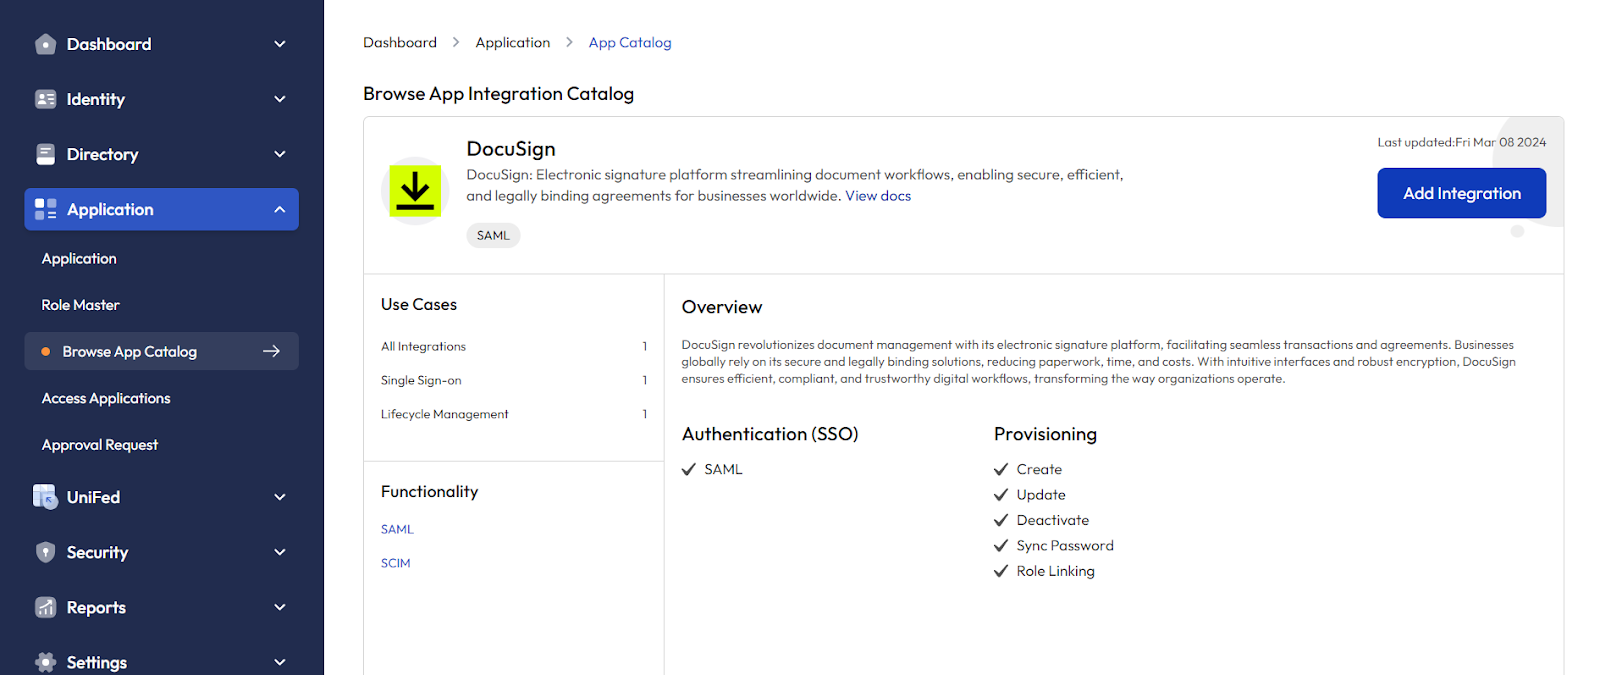The image size is (1600, 675).
Task: Click the Settings gear icon
Action: coord(45,662)
